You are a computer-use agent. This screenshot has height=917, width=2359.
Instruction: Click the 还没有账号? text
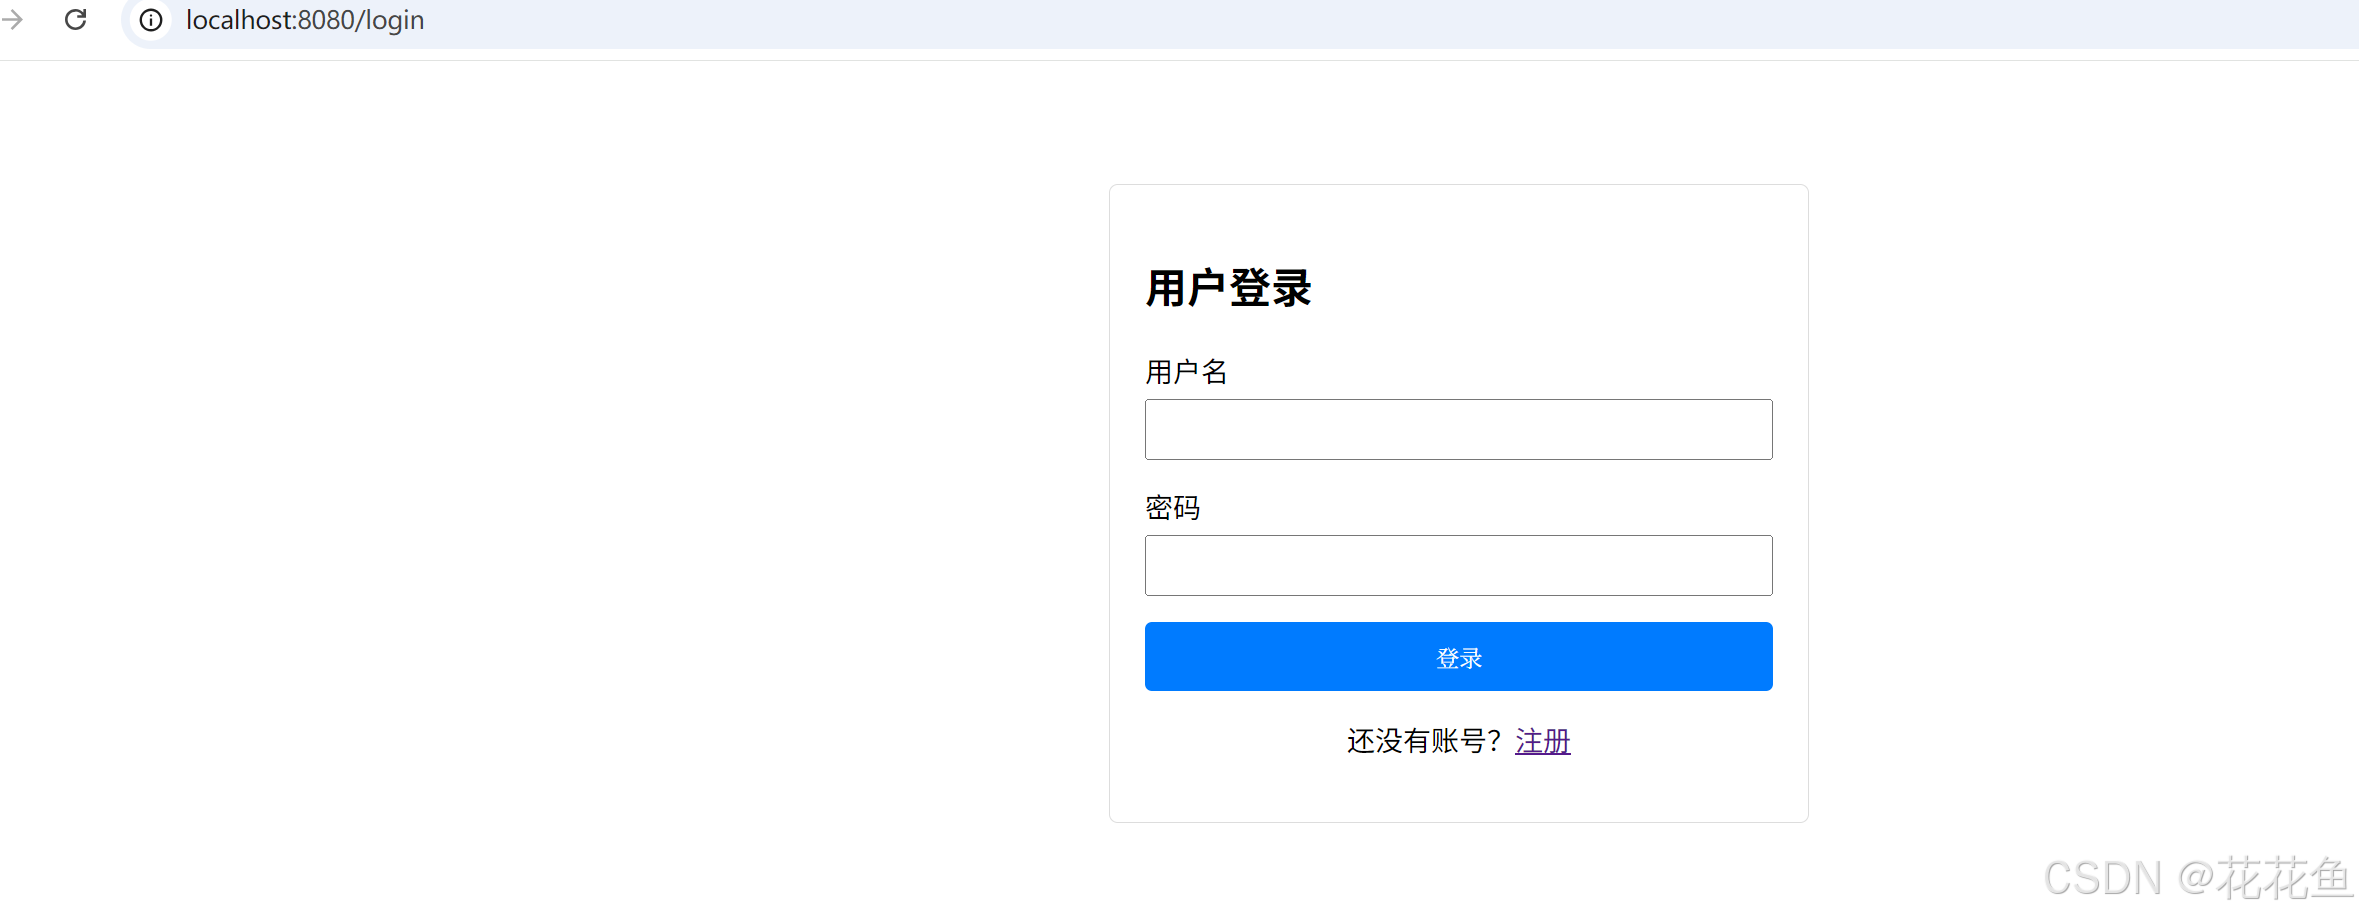pyautogui.click(x=1424, y=741)
